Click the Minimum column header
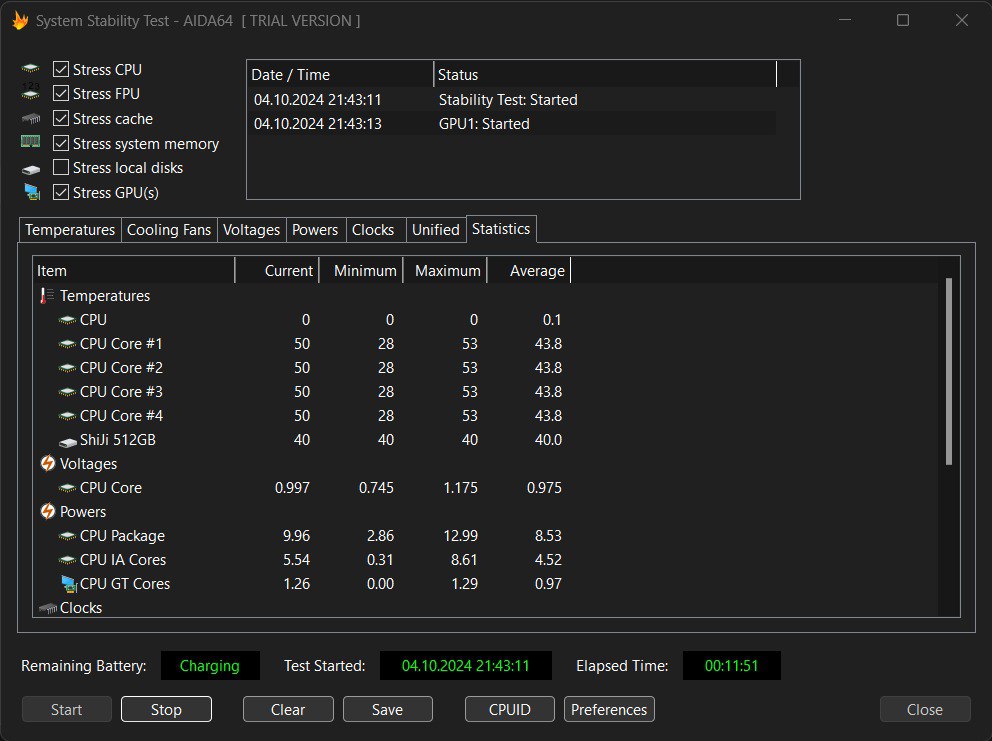 [361, 271]
